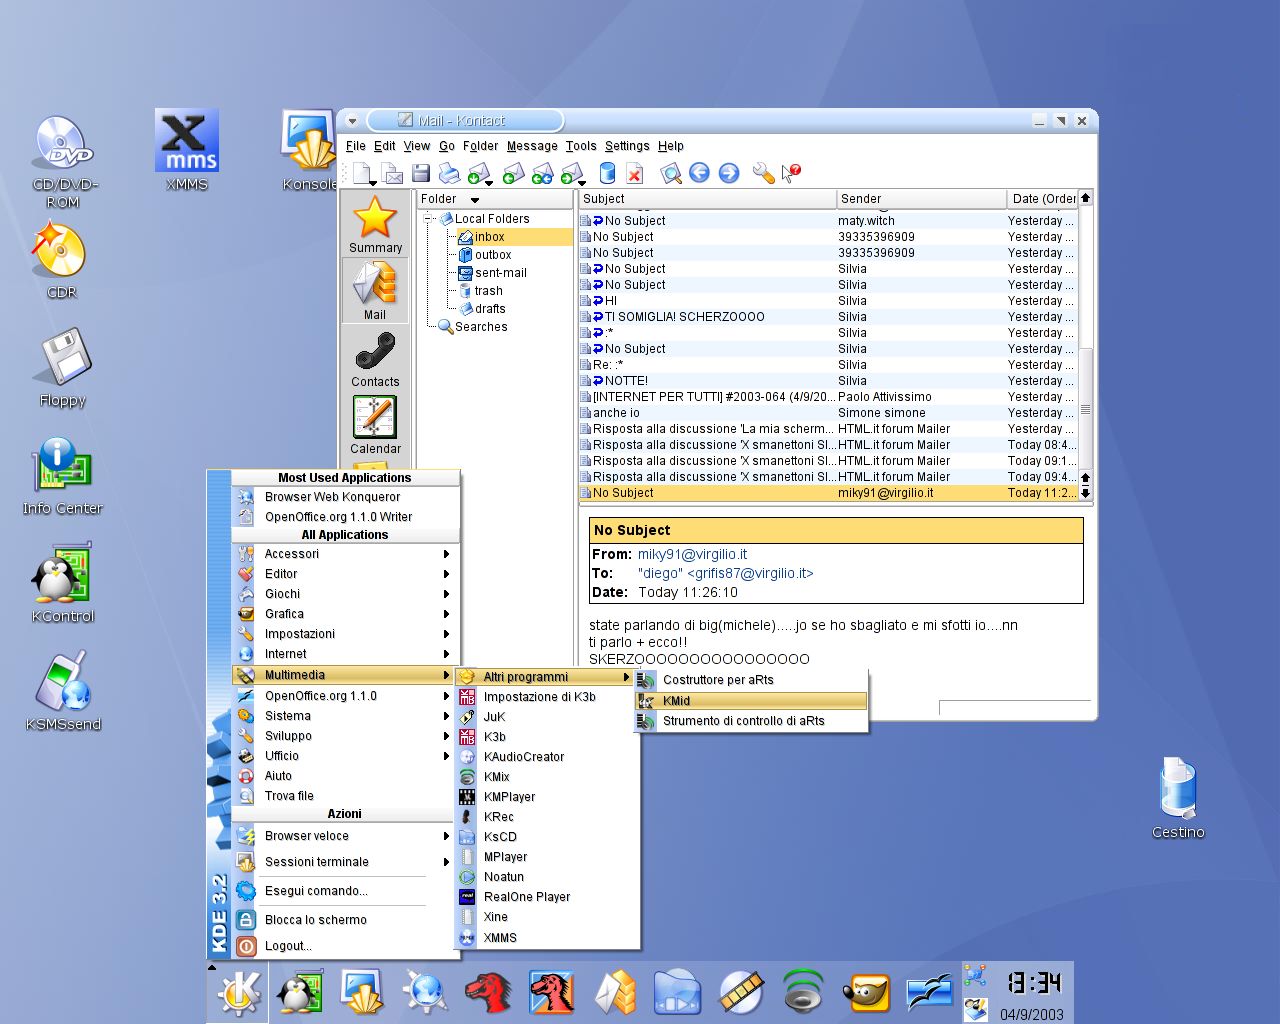The height and width of the screenshot is (1024, 1280).
Task: Click the miky91@virgilio.it sender link
Action: click(x=692, y=554)
